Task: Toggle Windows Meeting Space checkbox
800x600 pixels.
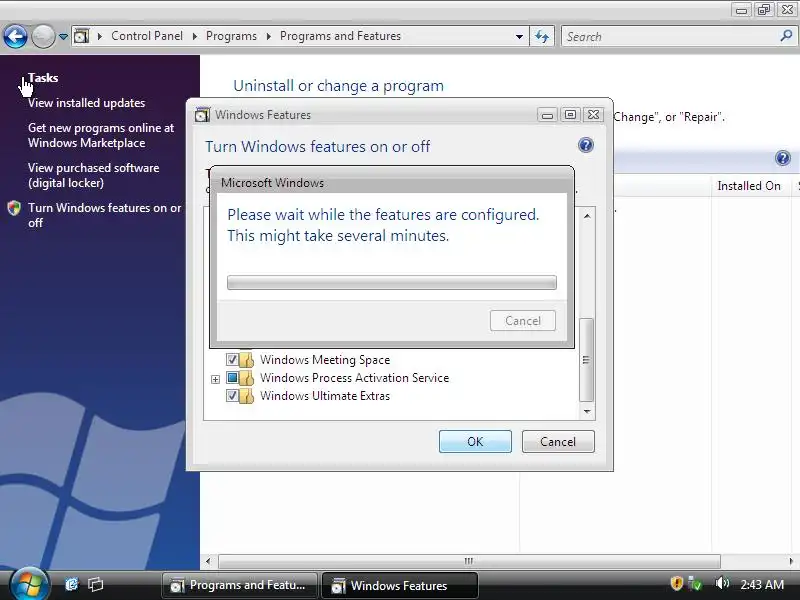Action: (x=232, y=360)
